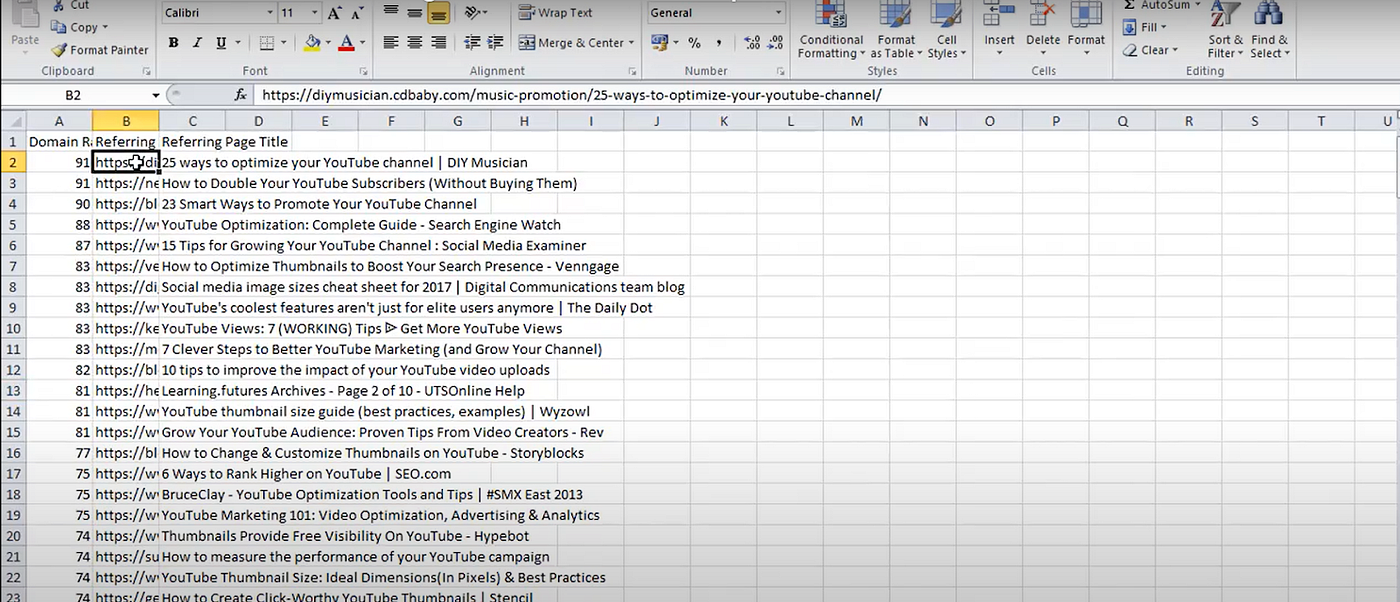Toggle underline formatting
The width and height of the screenshot is (1400, 602).
(220, 42)
